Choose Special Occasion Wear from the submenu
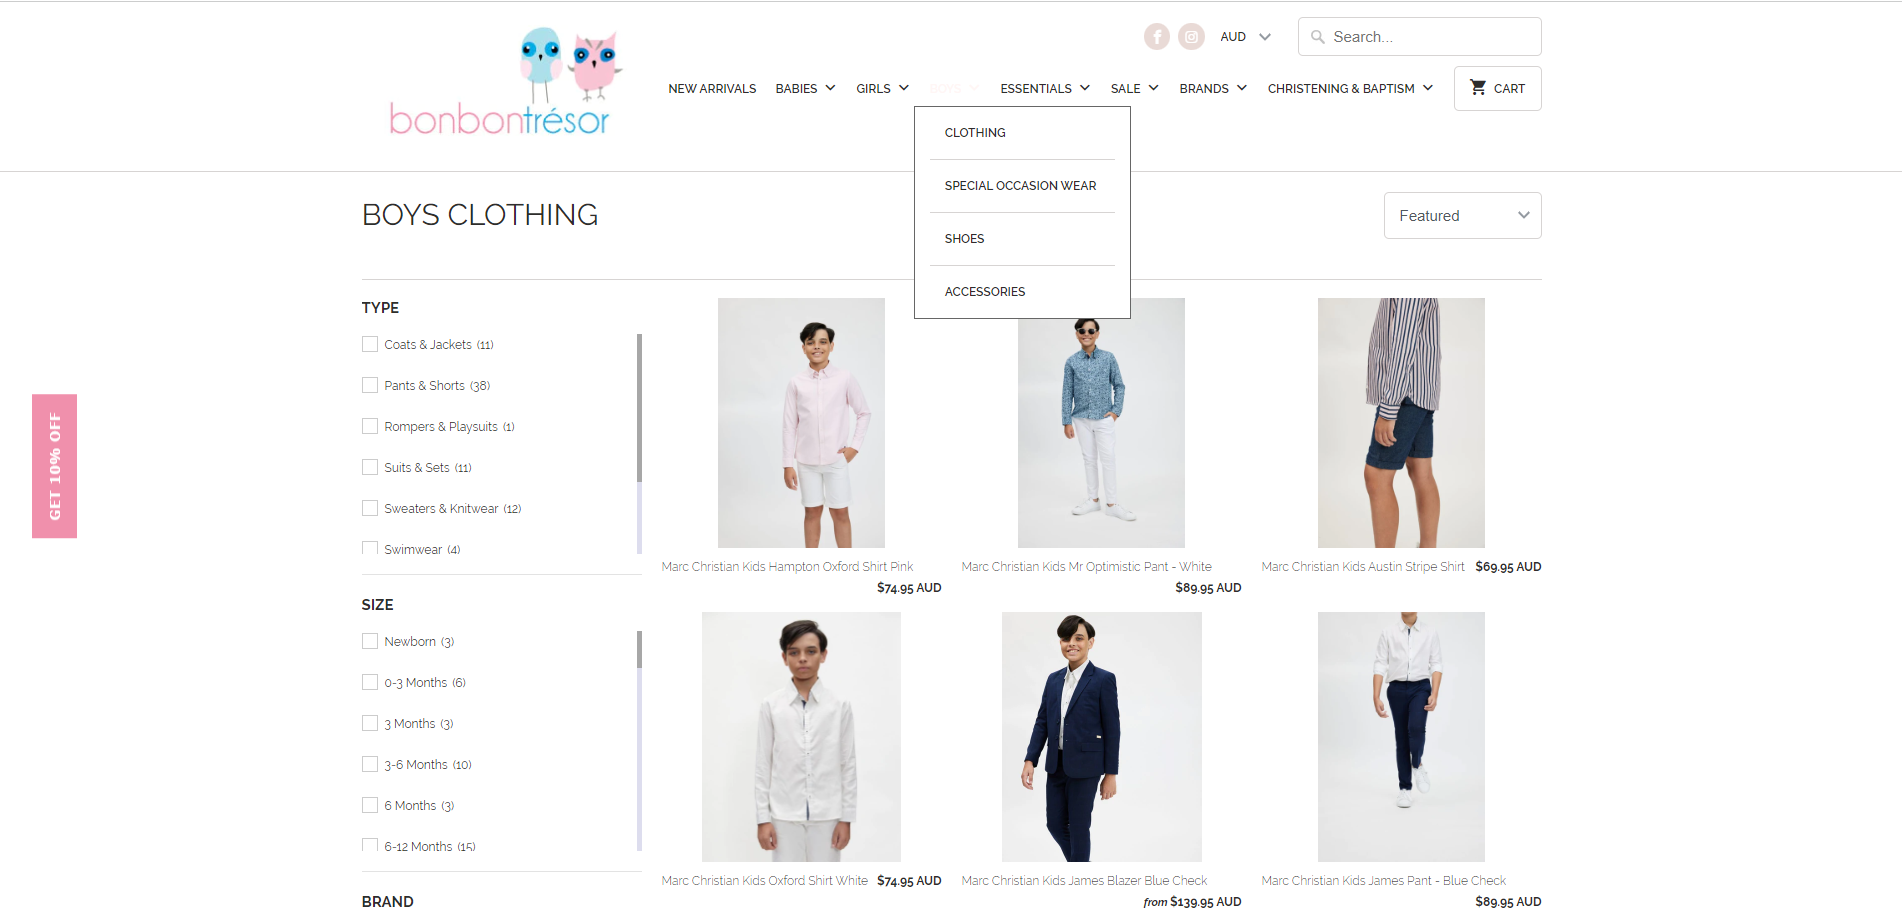 (1020, 186)
